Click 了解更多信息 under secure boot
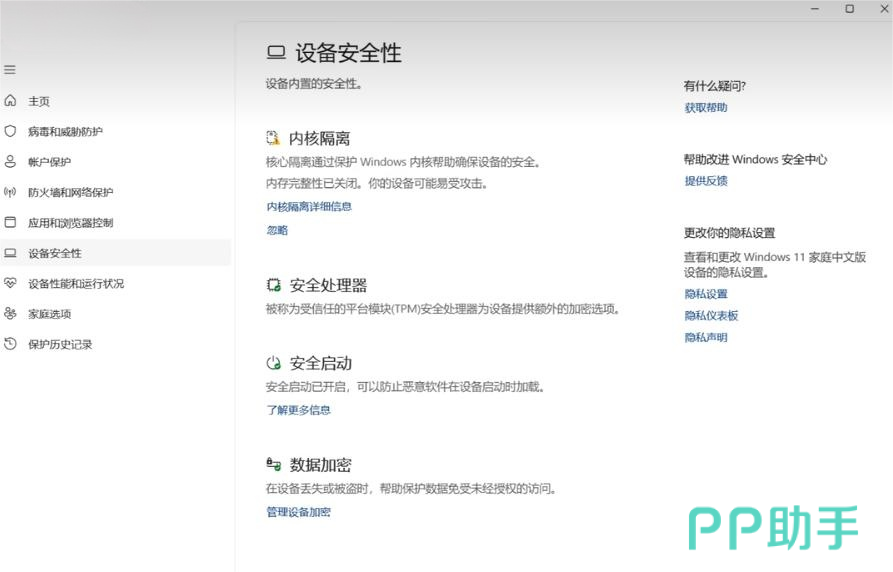The image size is (893, 572). [298, 410]
